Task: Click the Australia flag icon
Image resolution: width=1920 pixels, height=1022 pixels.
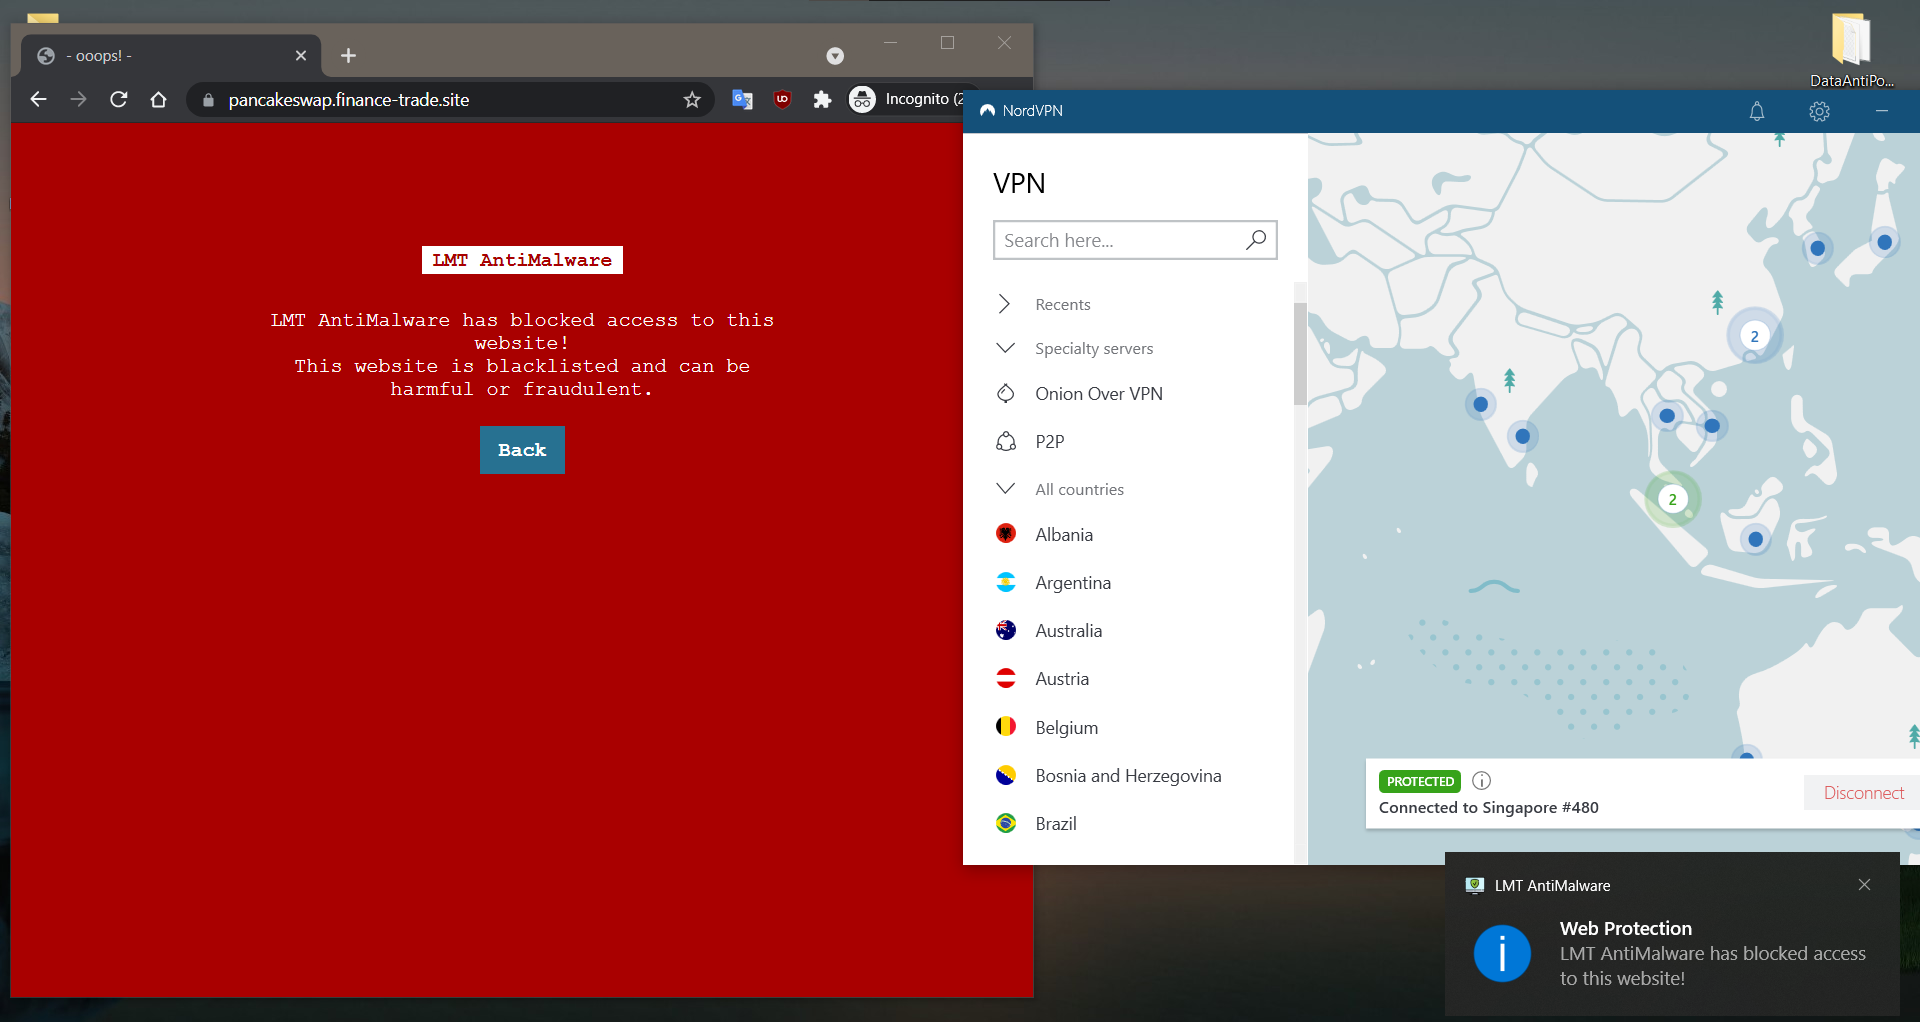Action: (x=1006, y=630)
